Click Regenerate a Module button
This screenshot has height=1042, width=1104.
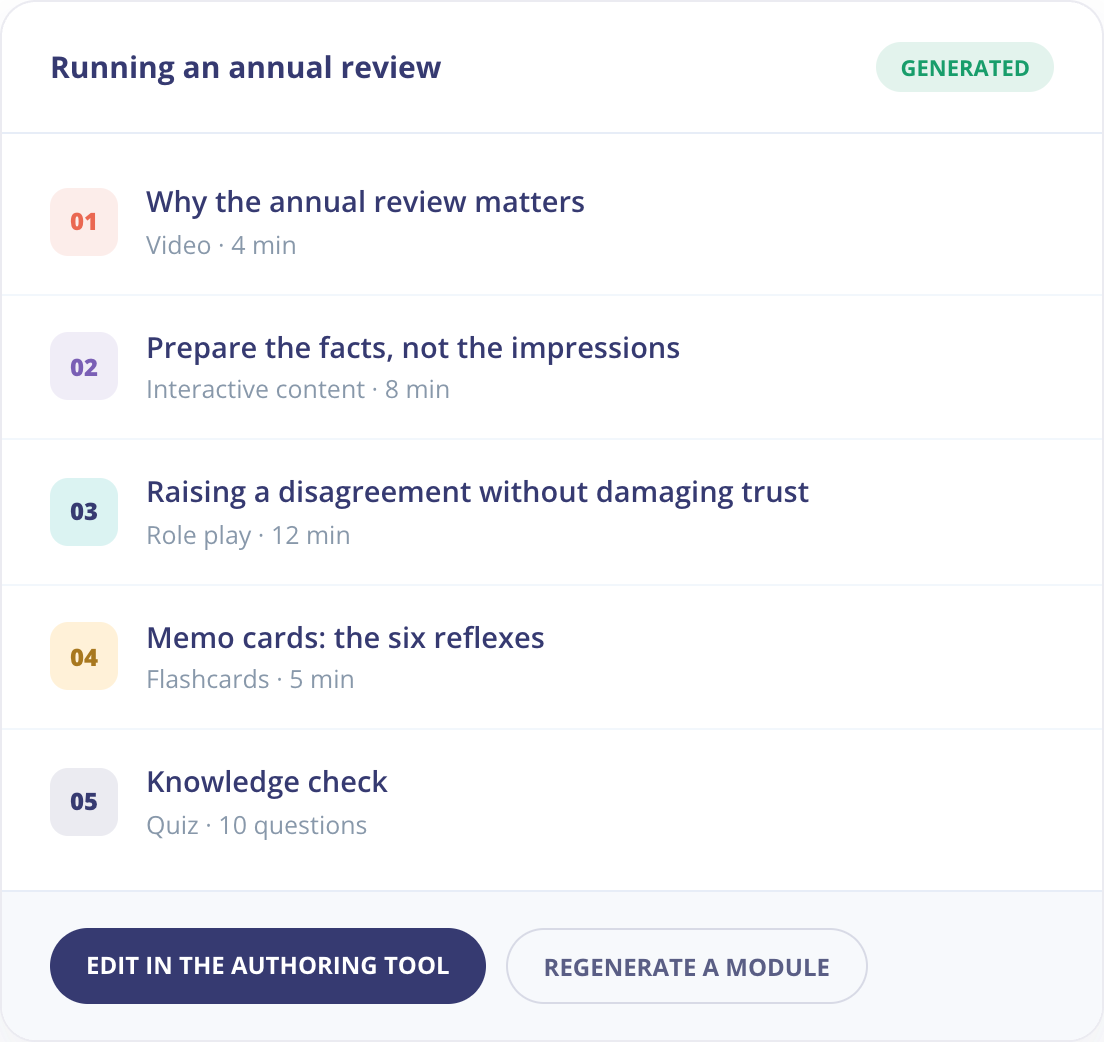[x=686, y=966]
